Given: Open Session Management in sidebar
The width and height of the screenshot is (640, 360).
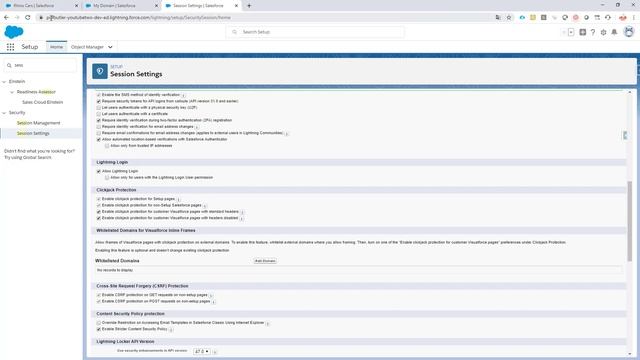Looking at the screenshot, I should 38,123.
